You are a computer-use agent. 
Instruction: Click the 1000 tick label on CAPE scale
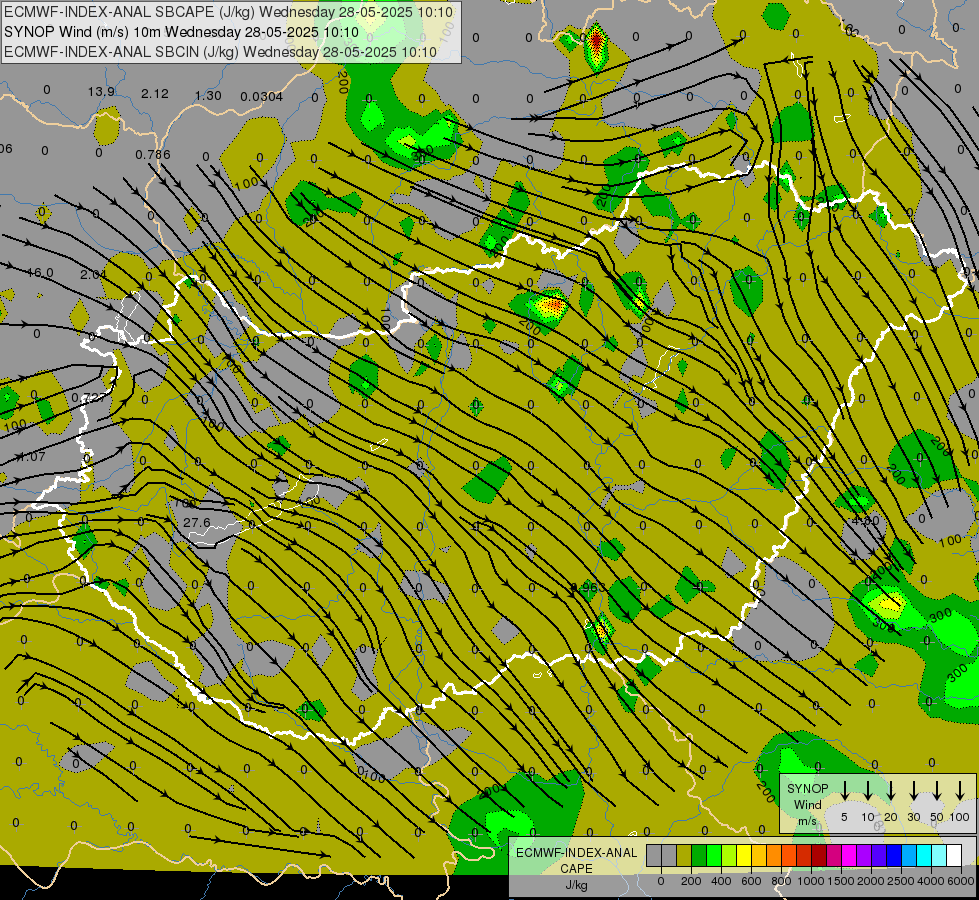point(811,881)
